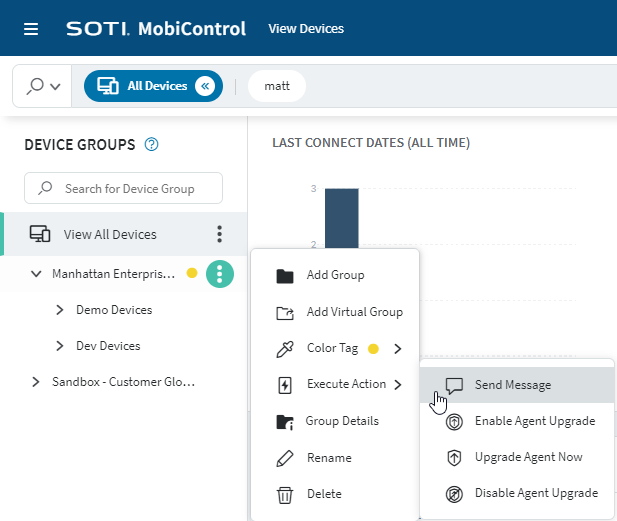
Task: Click Disable Agent Upgrade entry
Action: click(536, 493)
